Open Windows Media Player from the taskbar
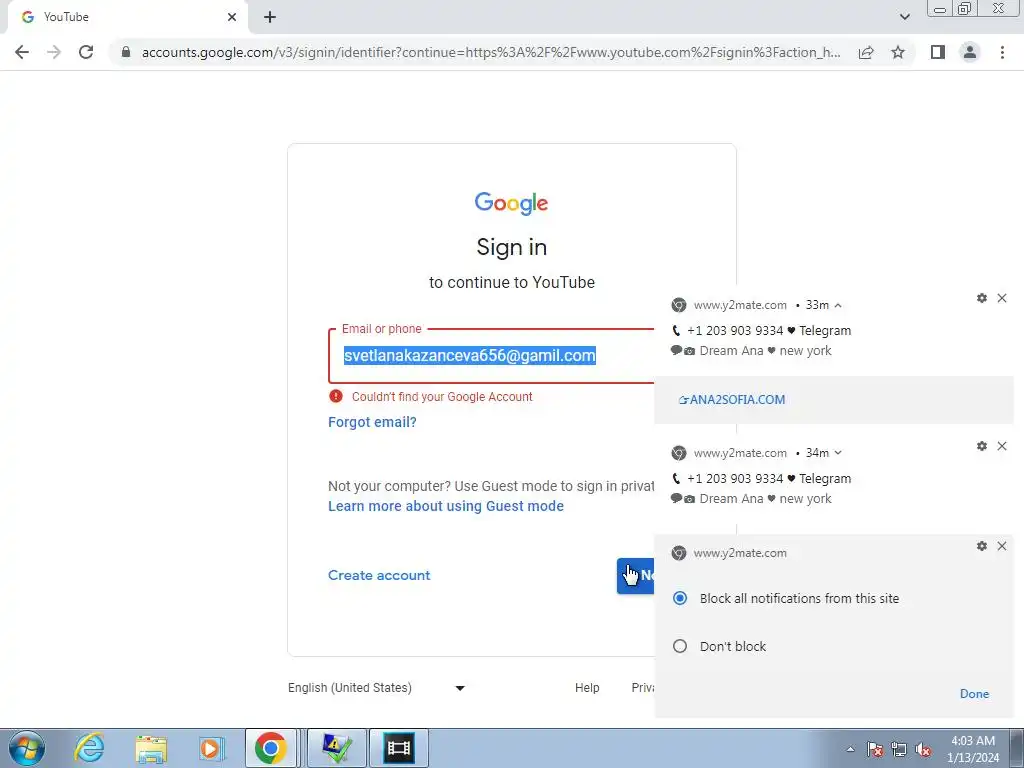Viewport: 1024px width, 768px height. [211, 748]
